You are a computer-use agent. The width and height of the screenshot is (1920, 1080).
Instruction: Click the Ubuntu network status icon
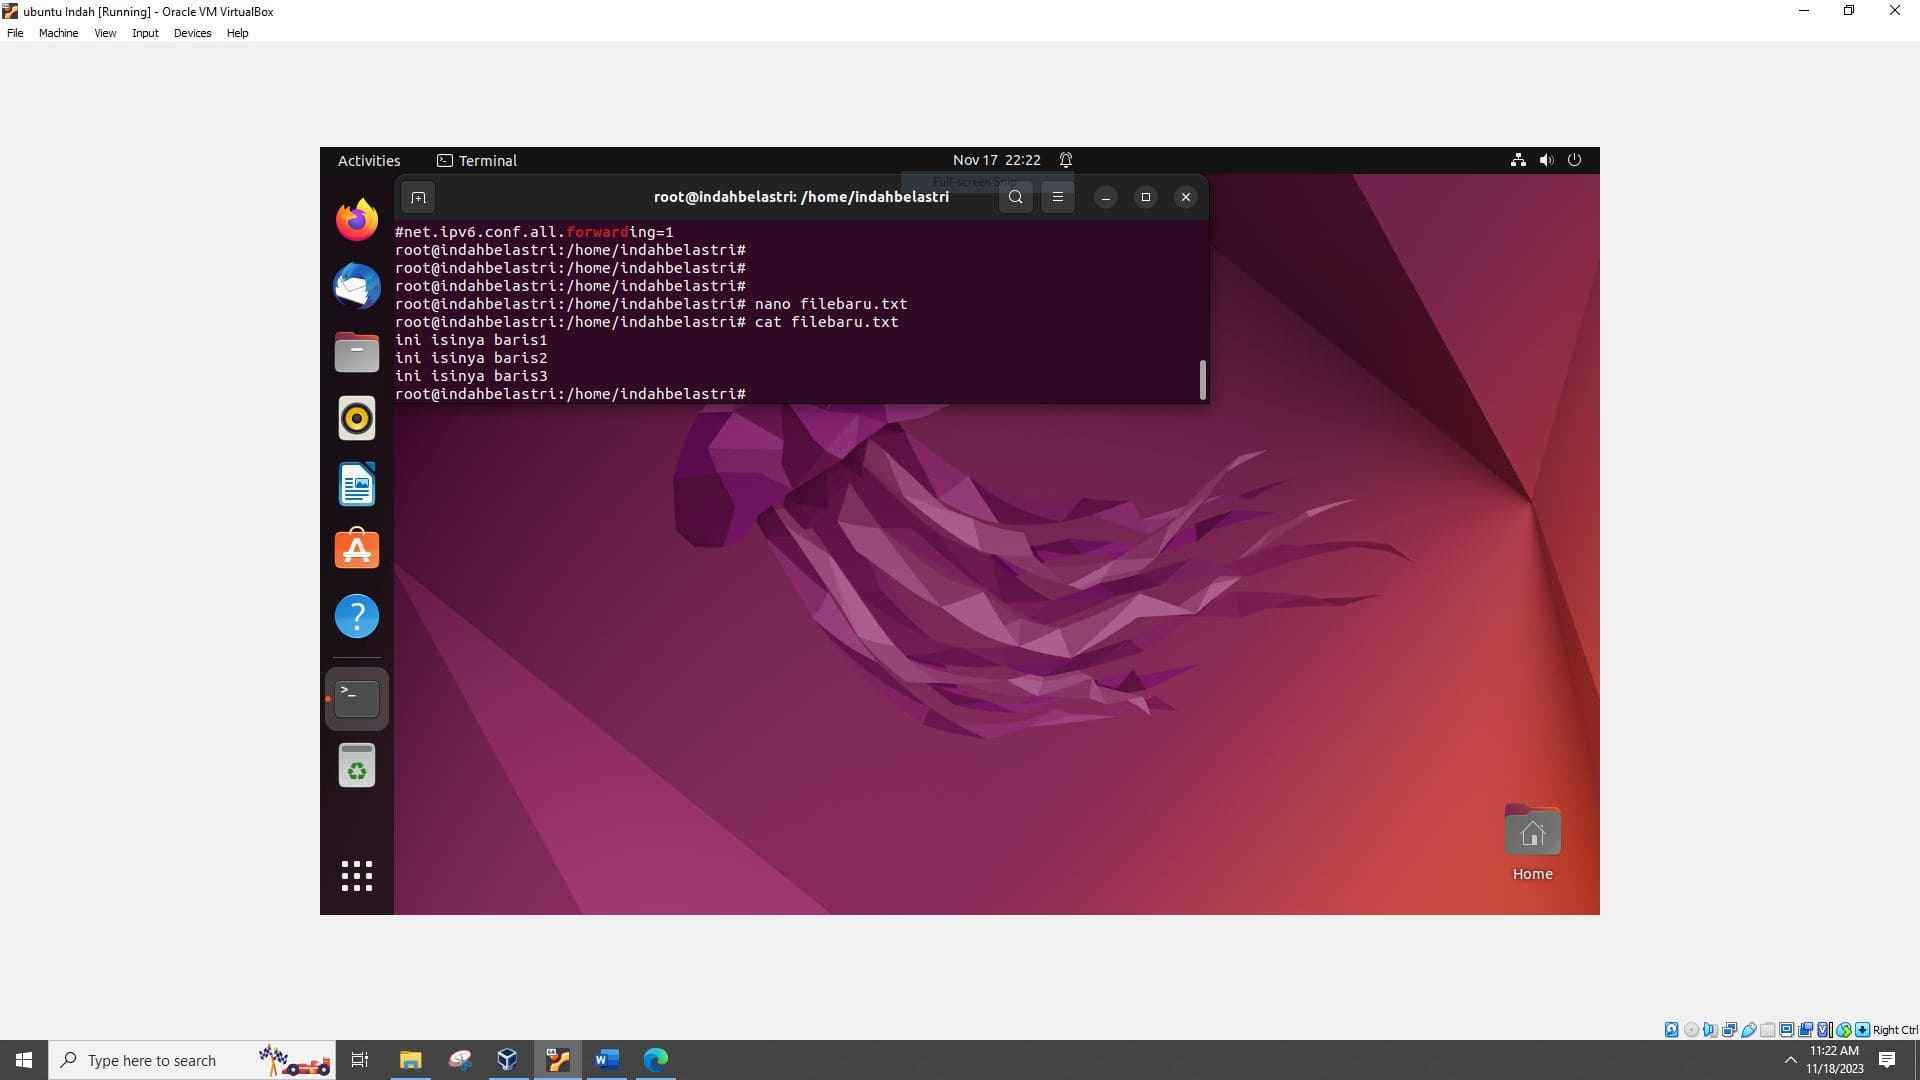1518,160
